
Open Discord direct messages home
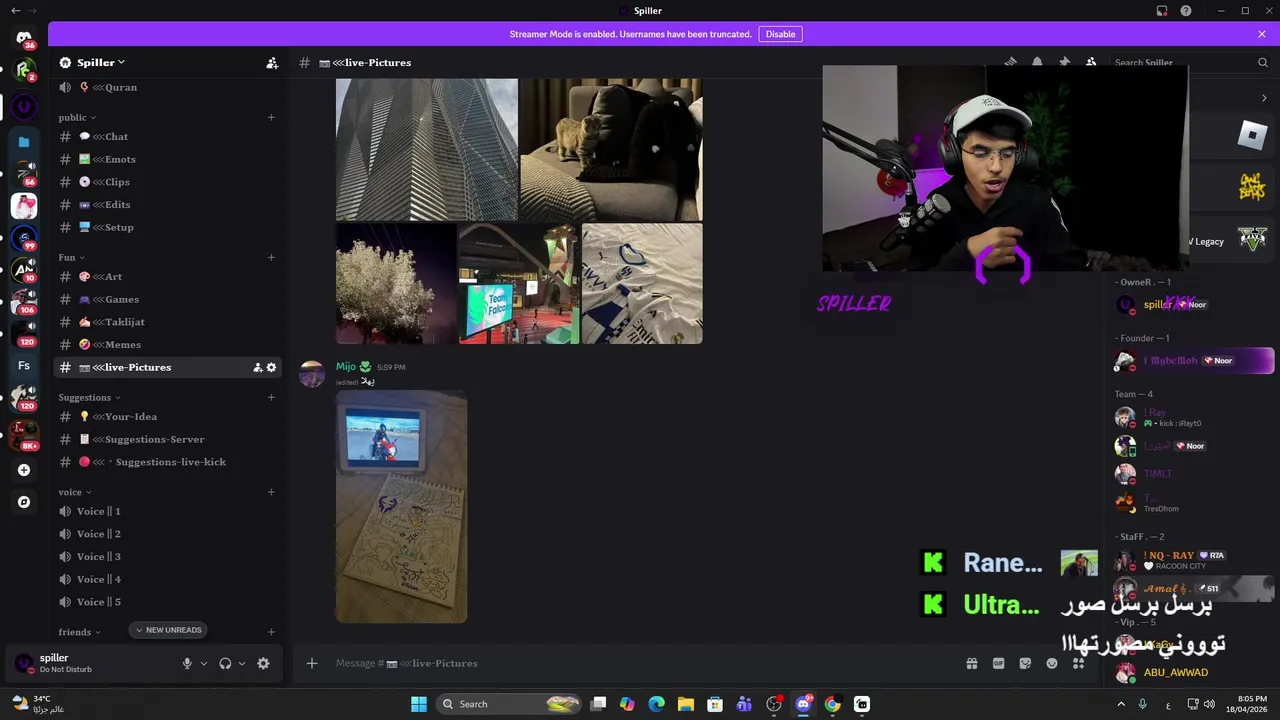pyautogui.click(x=24, y=38)
